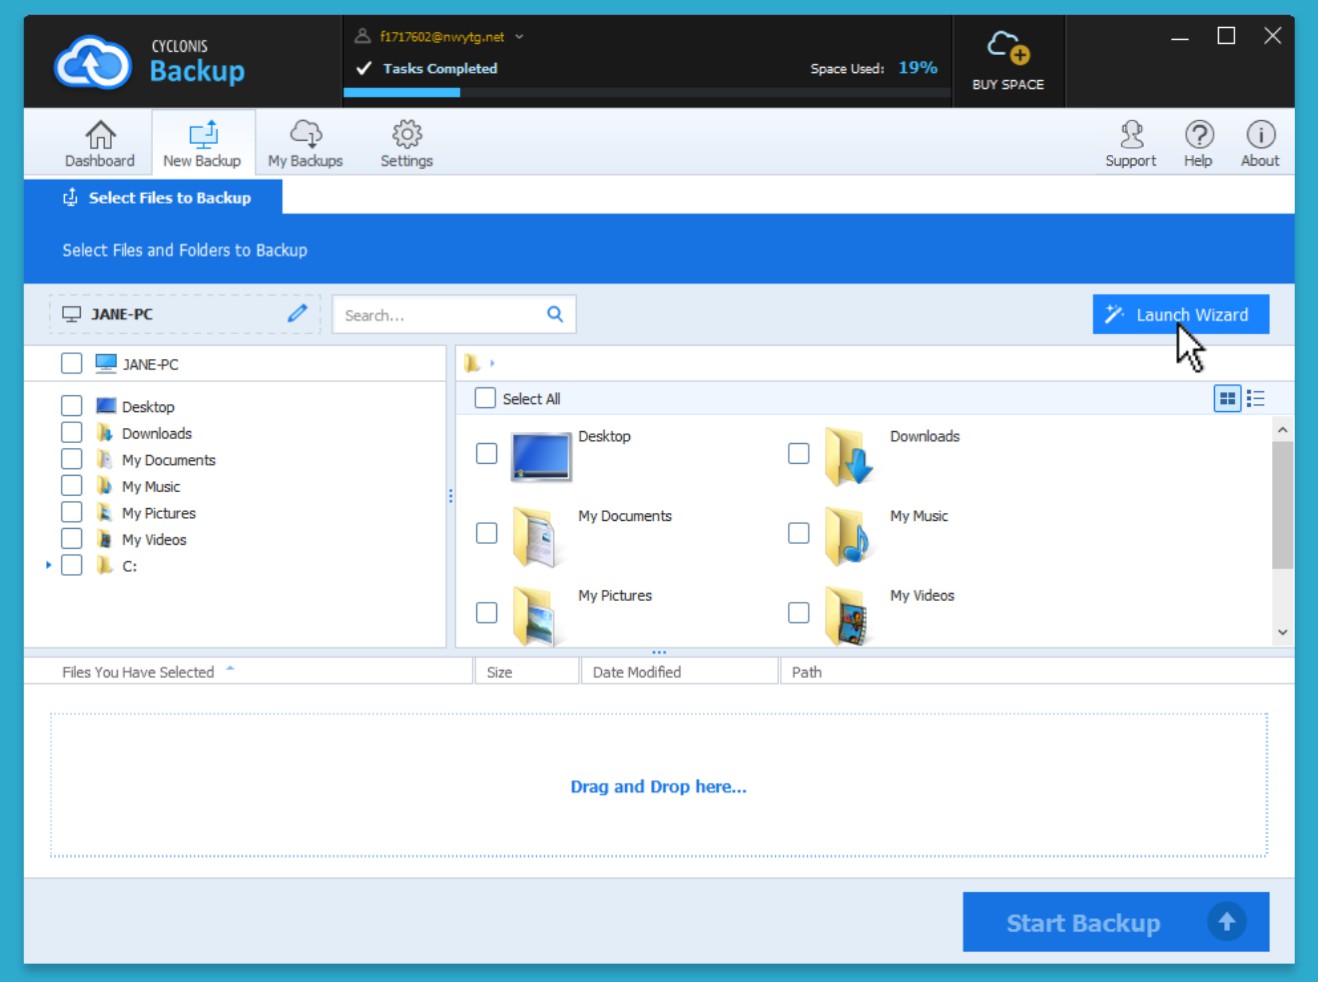Switch to the New Backup tab
This screenshot has width=1318, height=982.
tap(203, 144)
